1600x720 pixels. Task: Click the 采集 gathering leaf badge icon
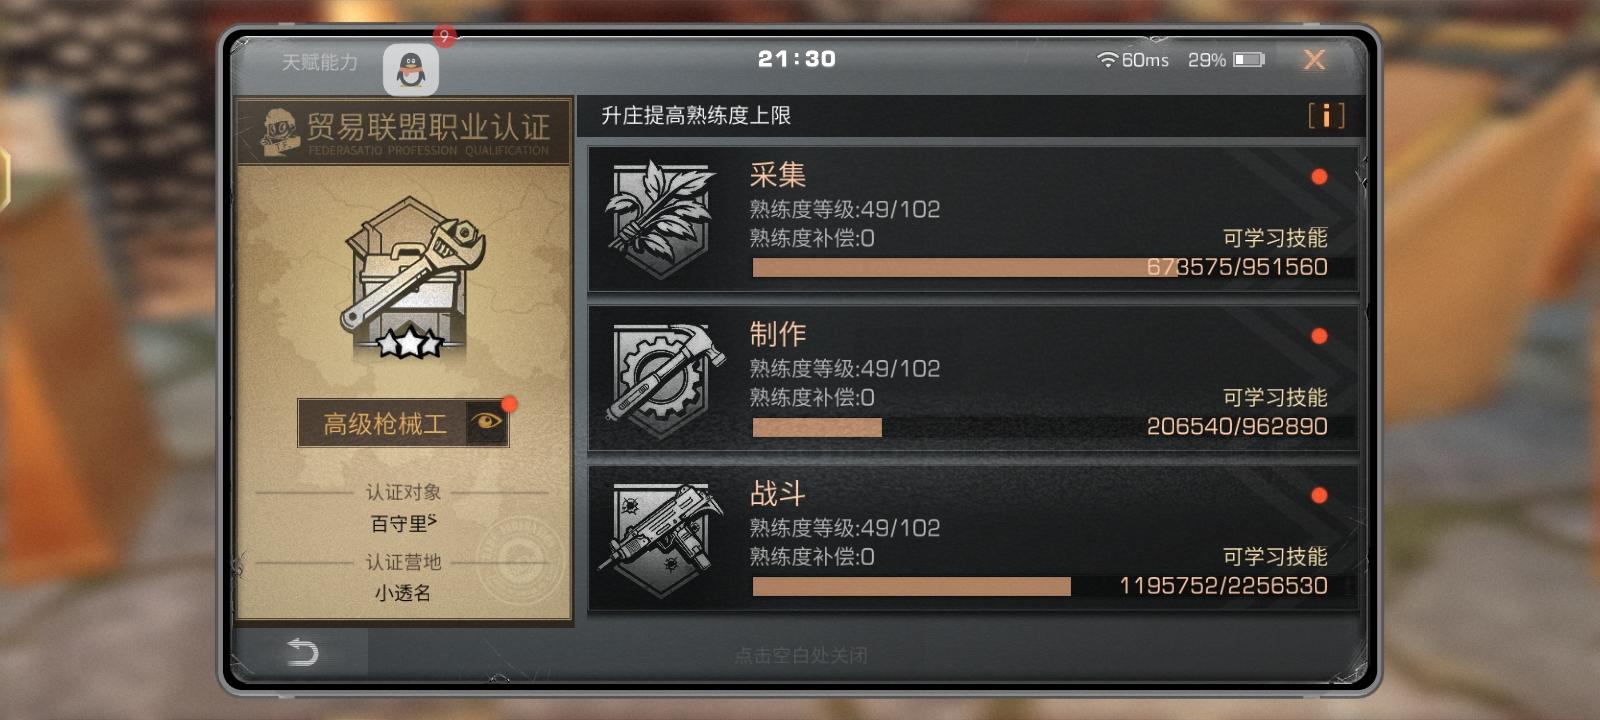click(661, 219)
